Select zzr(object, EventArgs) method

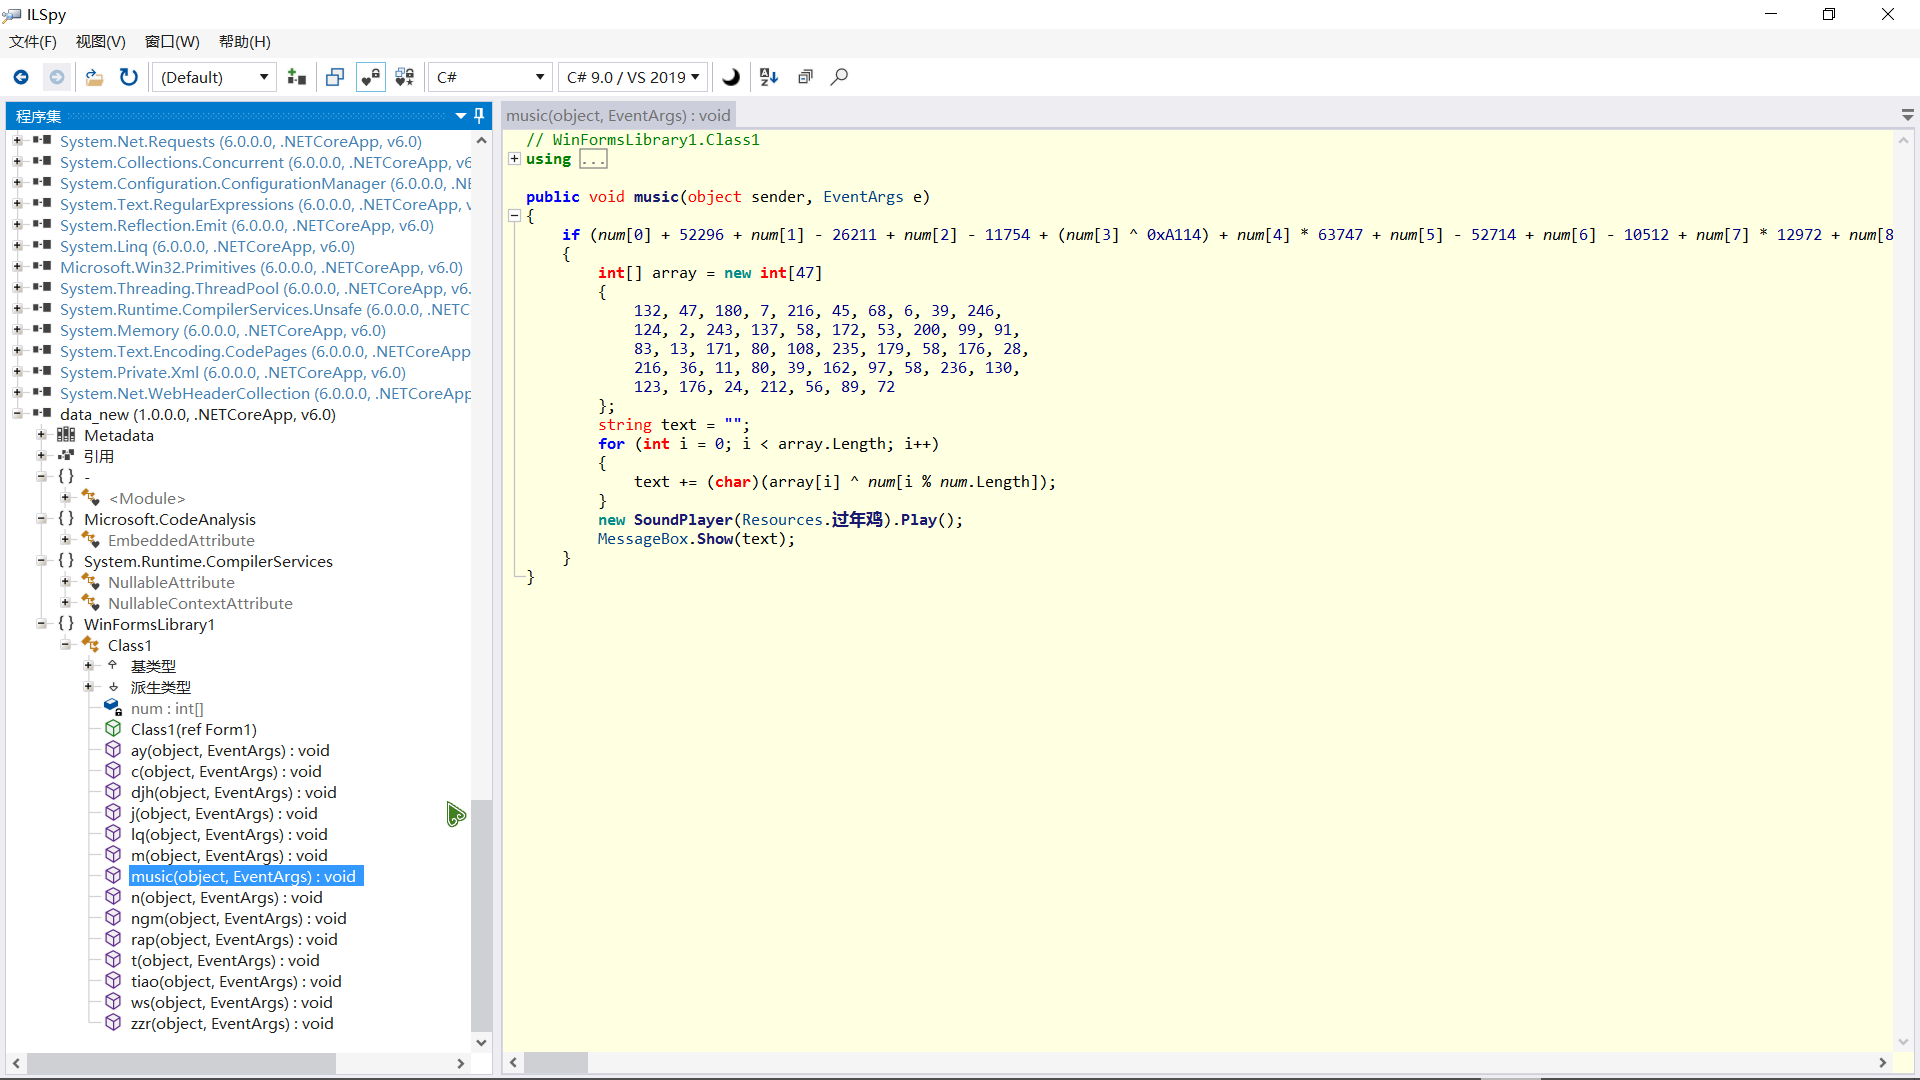coord(232,1023)
